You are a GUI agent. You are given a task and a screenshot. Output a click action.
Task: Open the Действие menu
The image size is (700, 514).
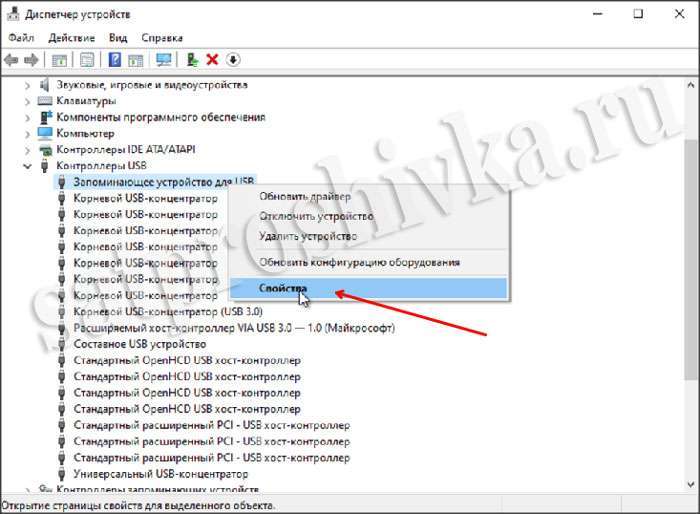pos(71,38)
